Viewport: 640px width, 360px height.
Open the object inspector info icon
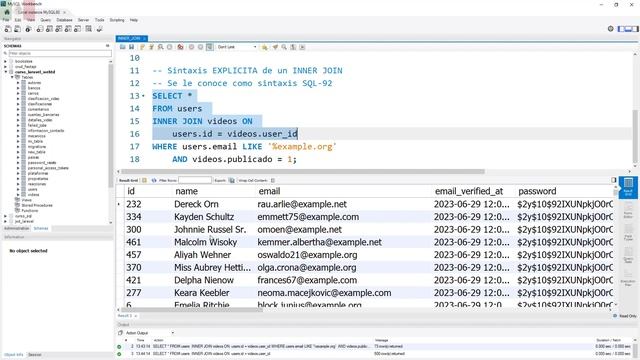(28, 29)
